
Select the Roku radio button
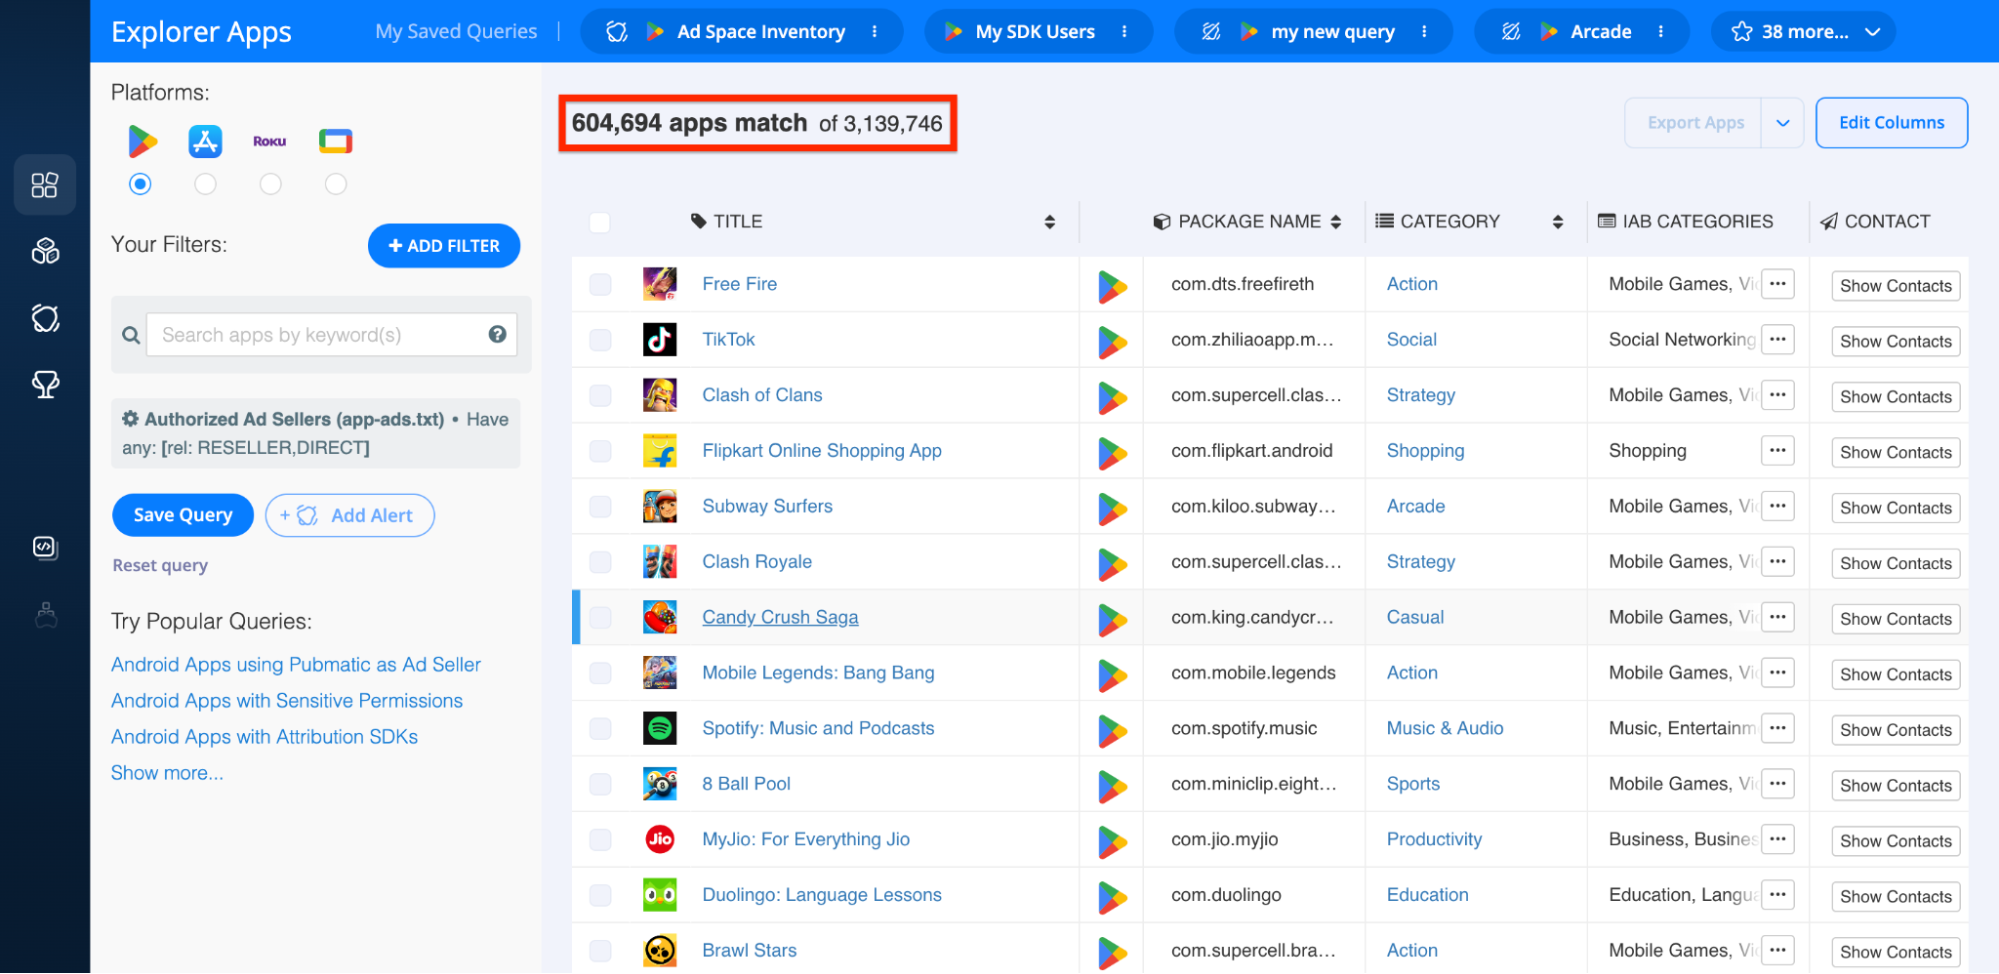[x=270, y=184]
